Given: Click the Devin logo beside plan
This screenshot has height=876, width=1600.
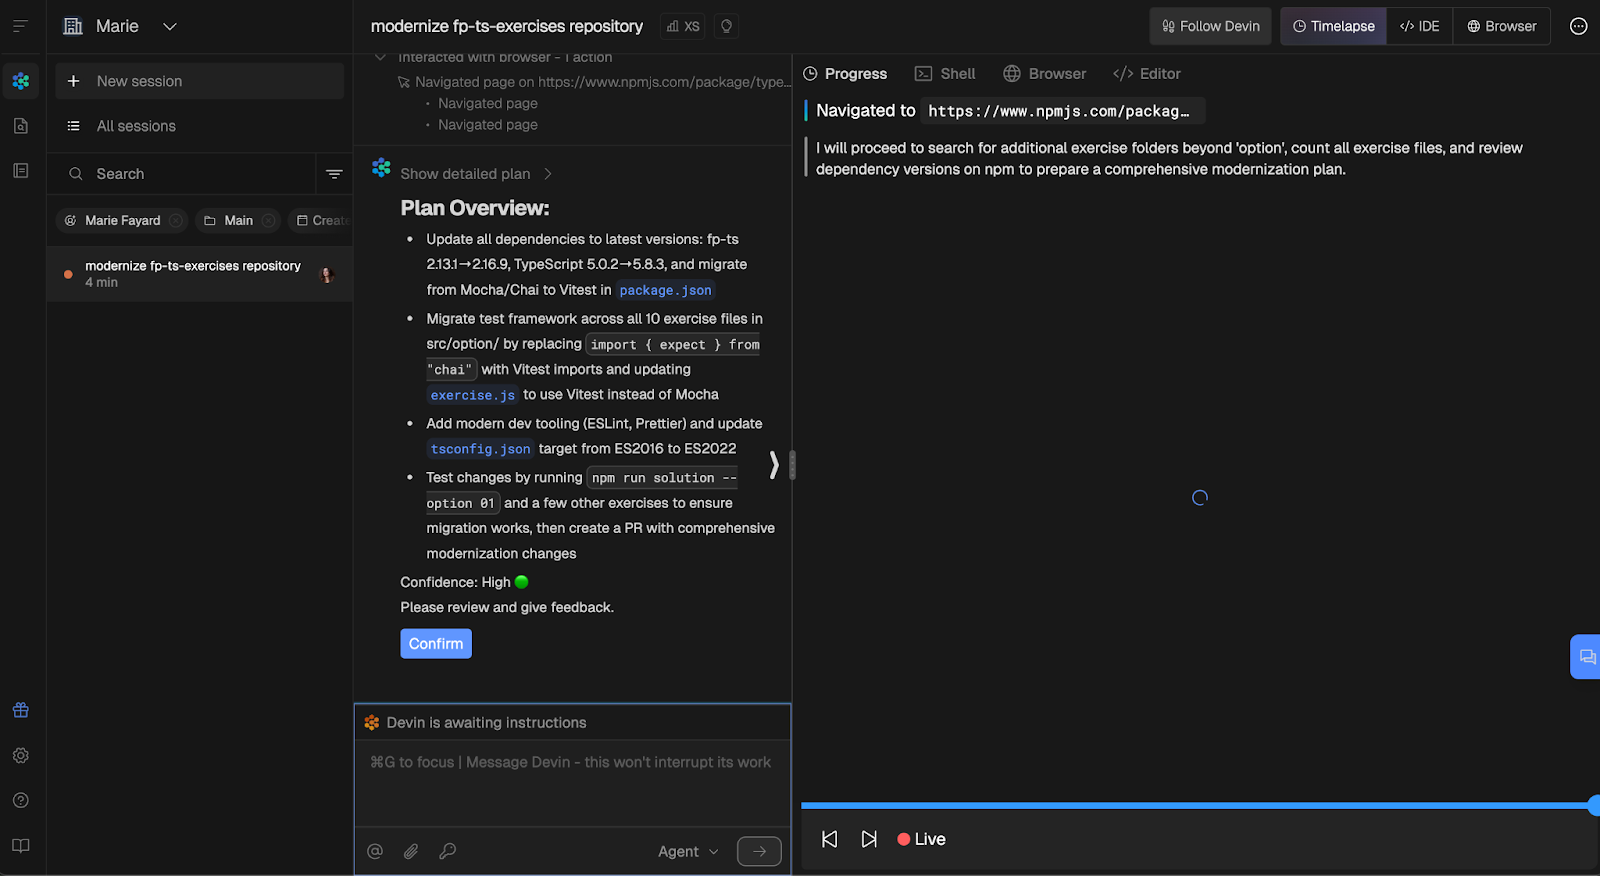Looking at the screenshot, I should [381, 167].
